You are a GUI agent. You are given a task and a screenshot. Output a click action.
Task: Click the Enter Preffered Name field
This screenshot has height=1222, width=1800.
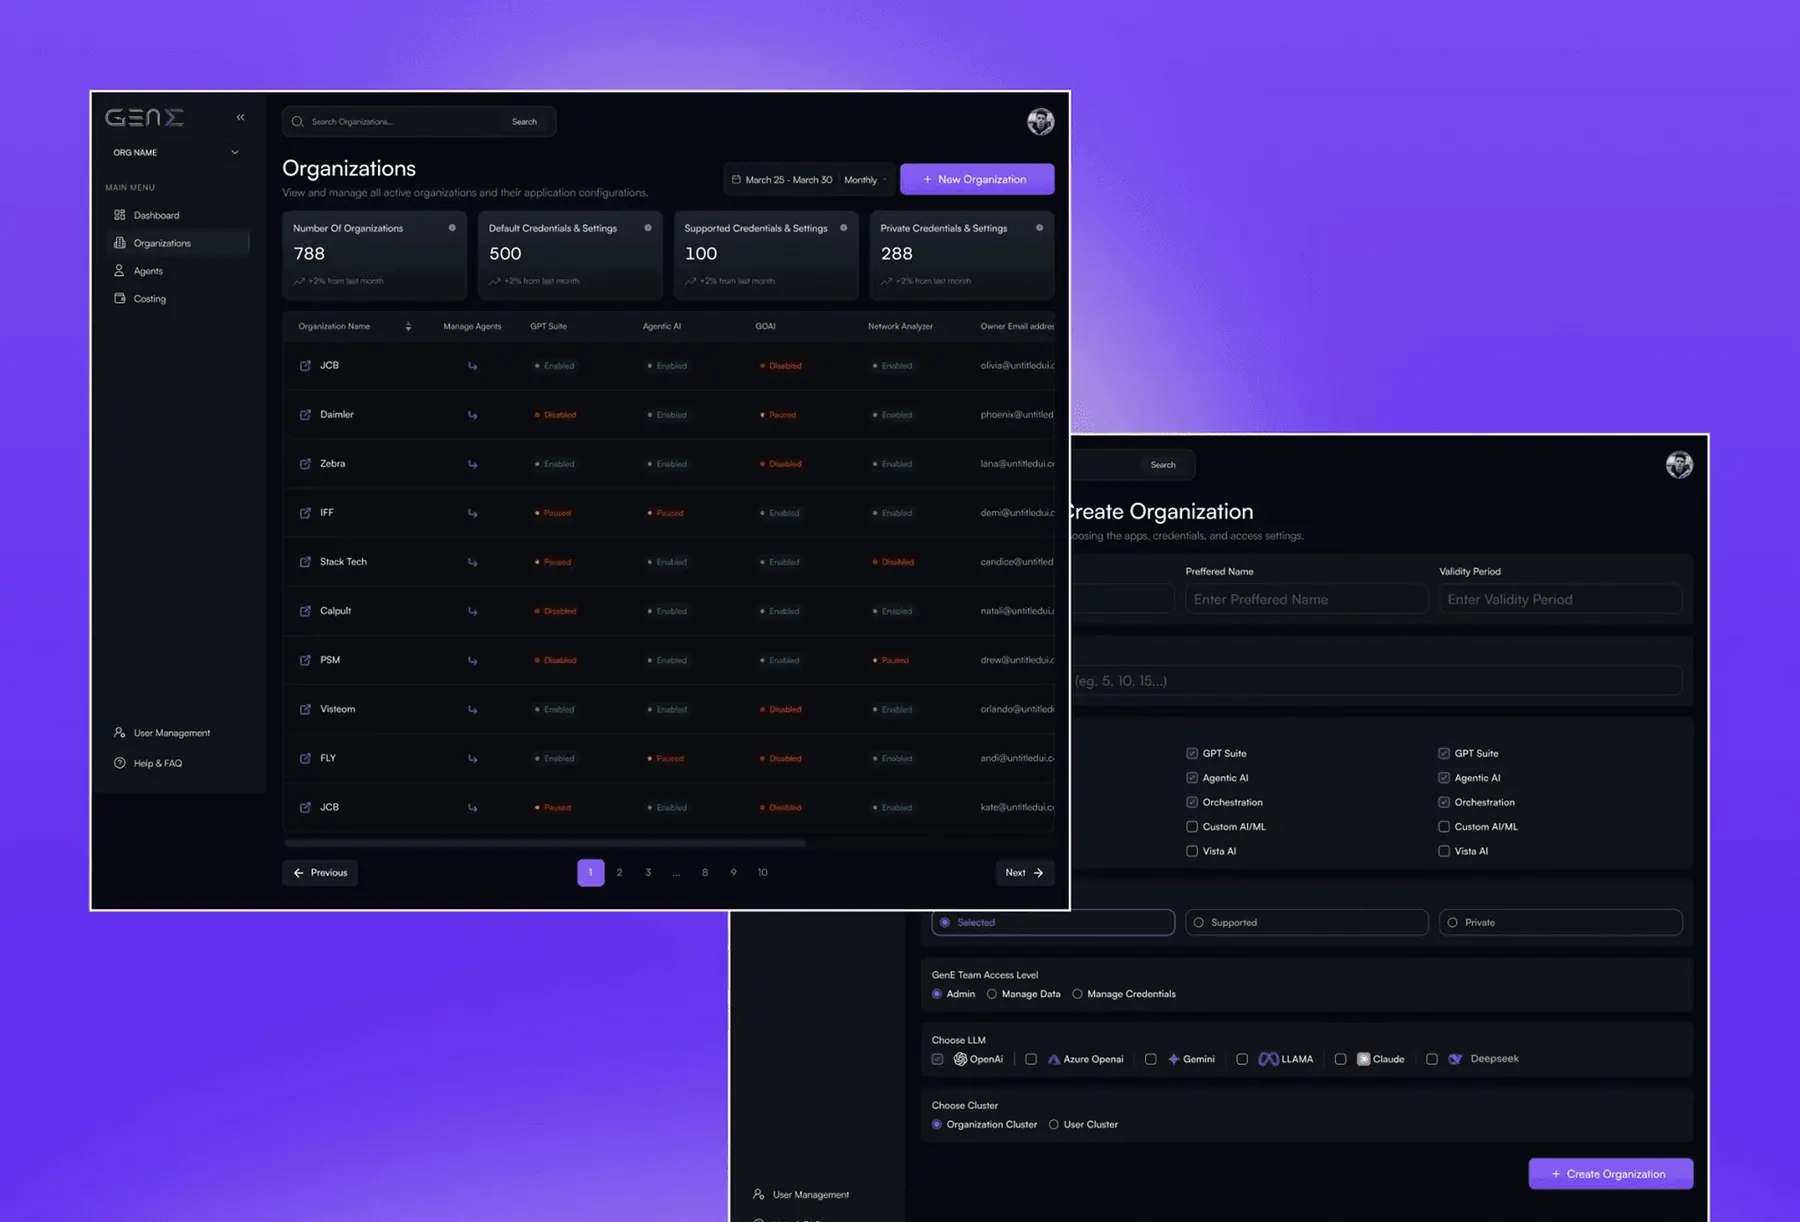click(x=1306, y=599)
